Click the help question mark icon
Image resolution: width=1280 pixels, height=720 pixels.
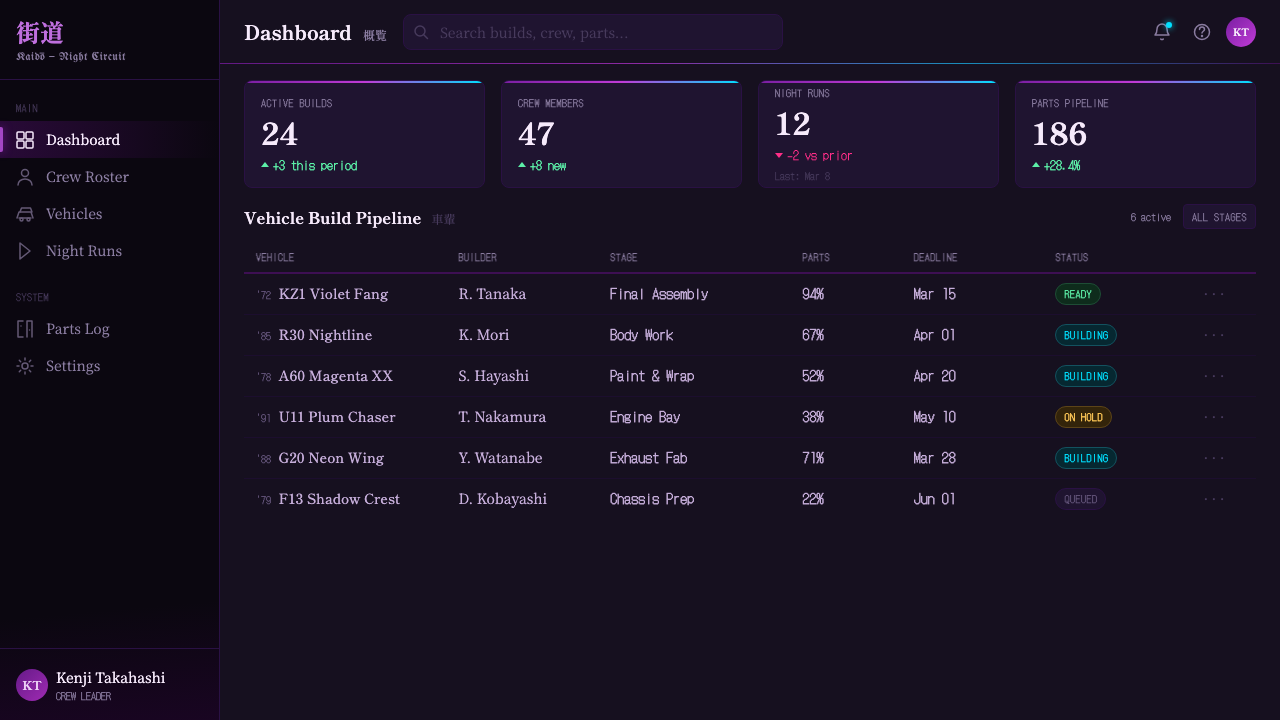coord(1202,32)
